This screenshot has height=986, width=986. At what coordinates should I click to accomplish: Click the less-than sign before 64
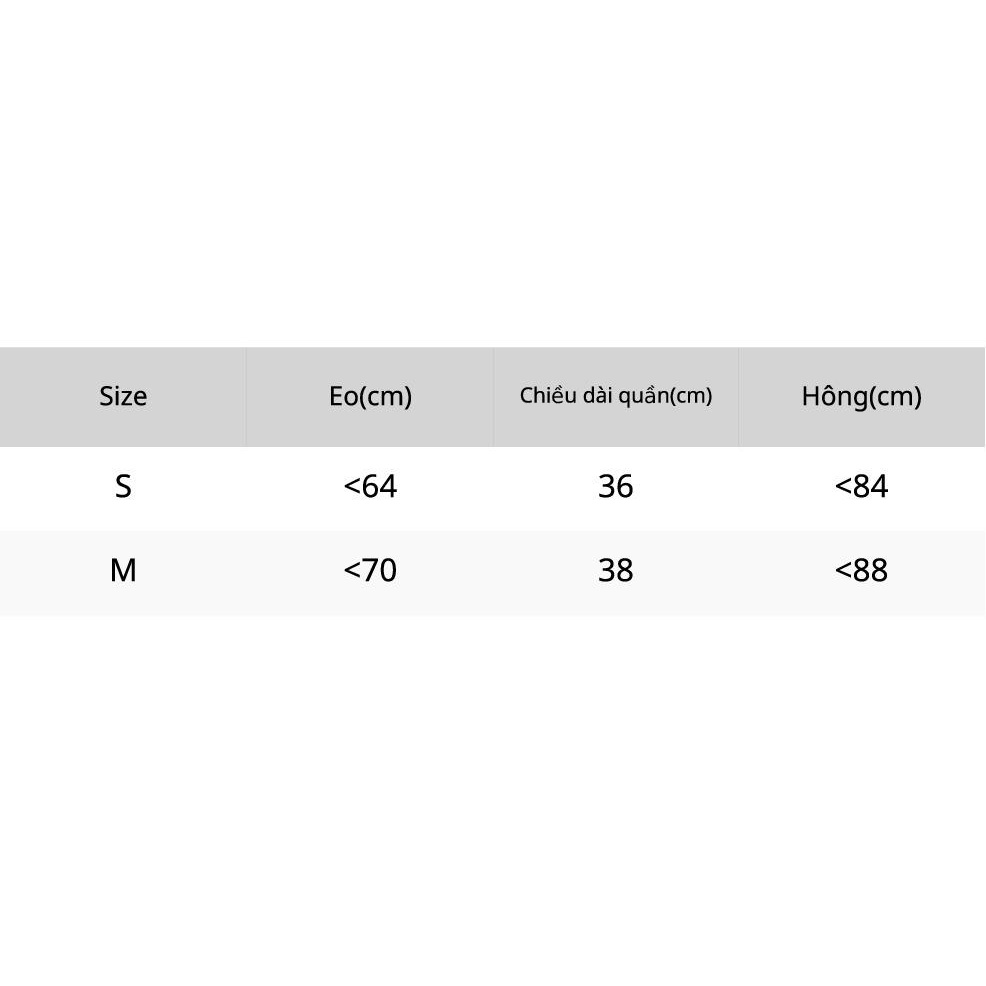coord(352,487)
